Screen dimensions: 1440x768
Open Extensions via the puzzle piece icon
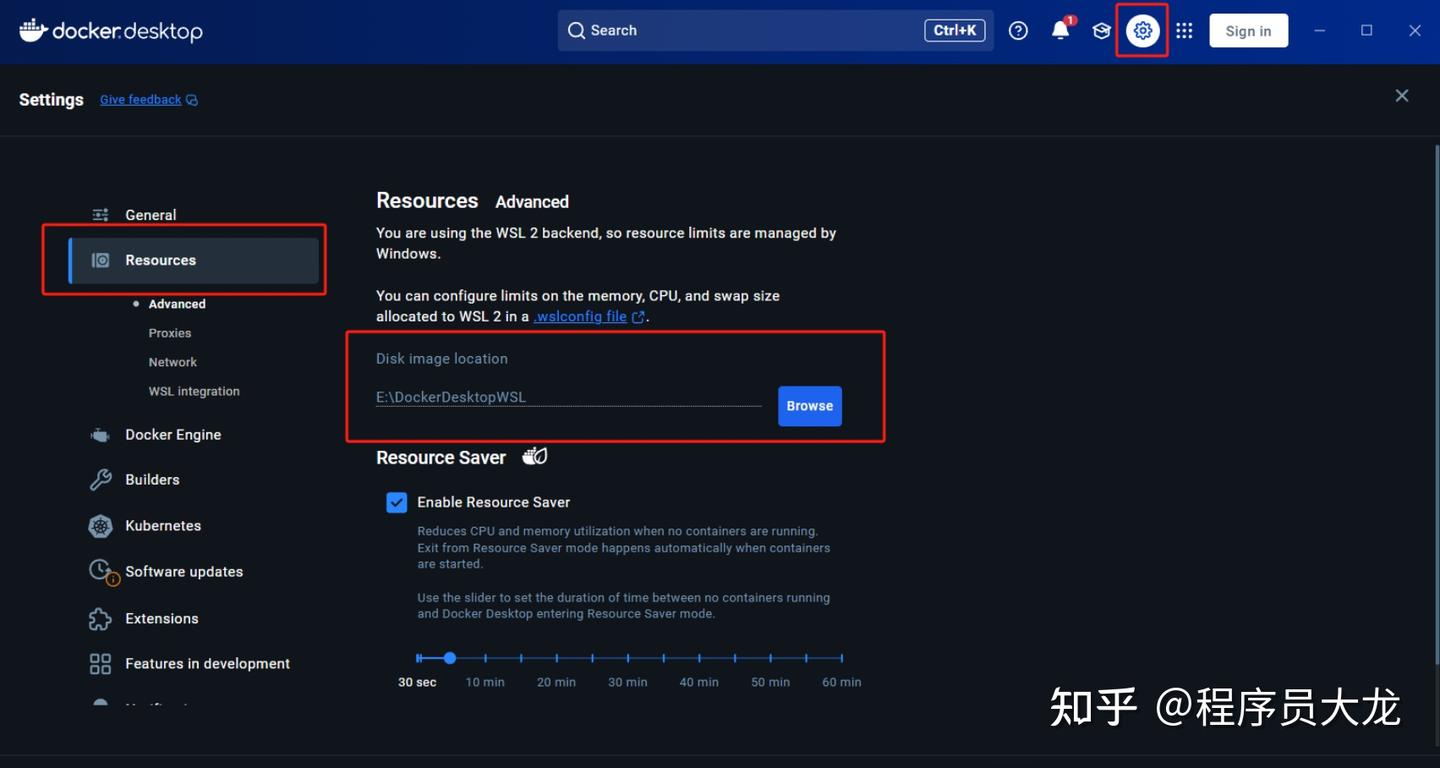[161, 618]
